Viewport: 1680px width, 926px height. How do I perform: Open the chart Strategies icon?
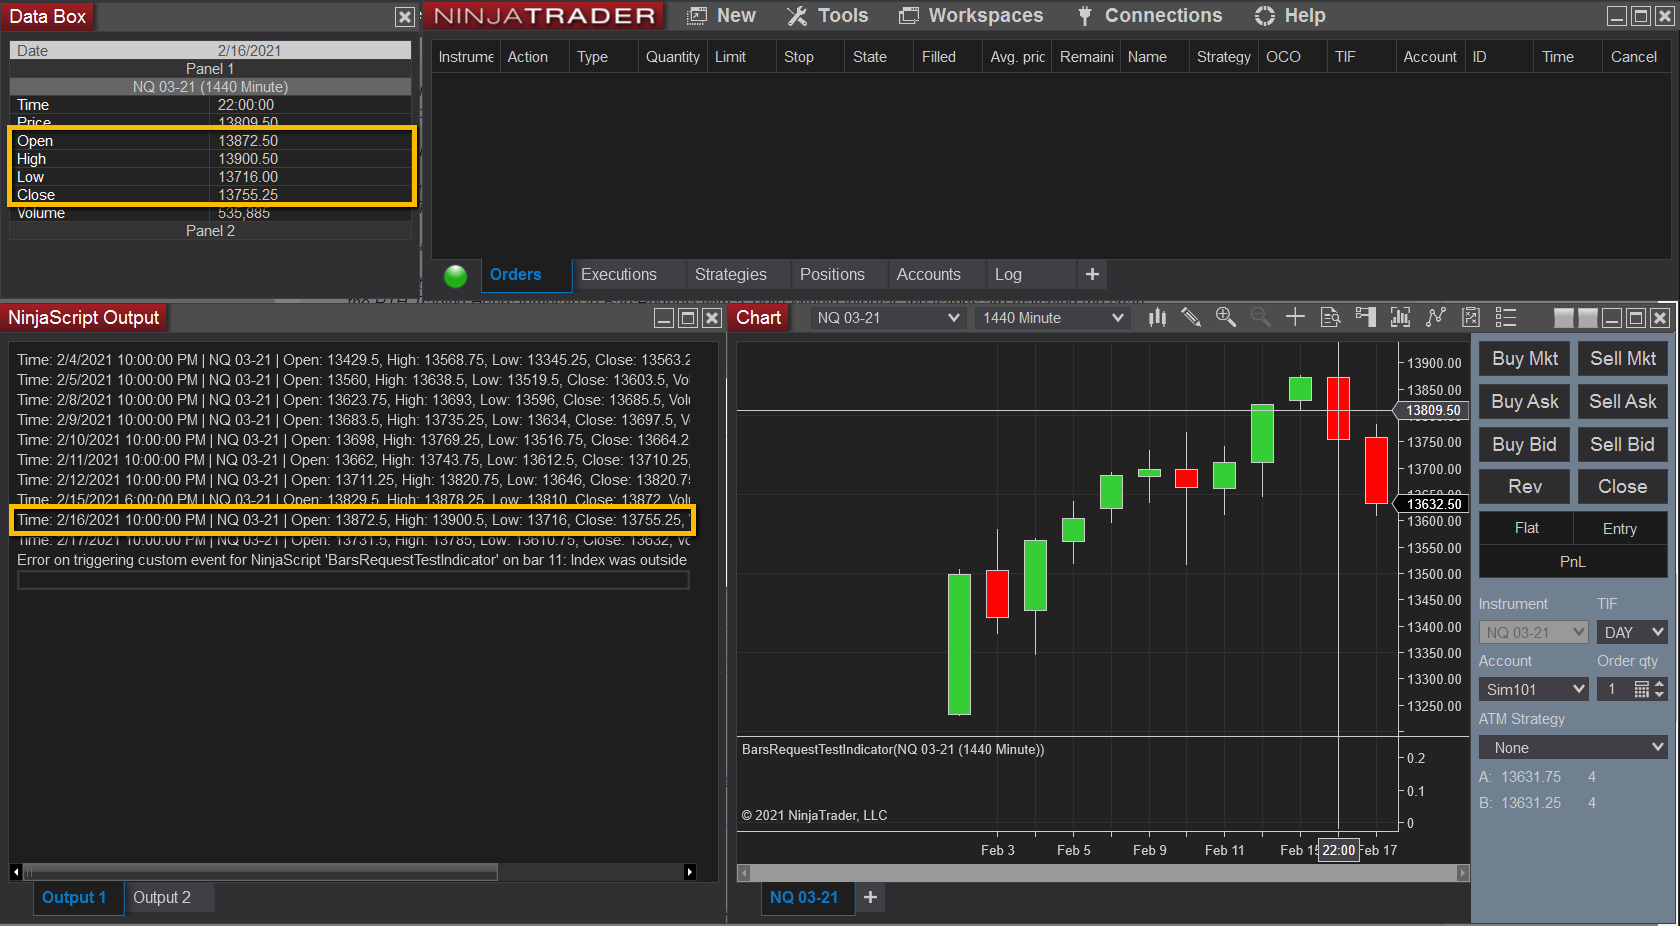pos(1436,317)
